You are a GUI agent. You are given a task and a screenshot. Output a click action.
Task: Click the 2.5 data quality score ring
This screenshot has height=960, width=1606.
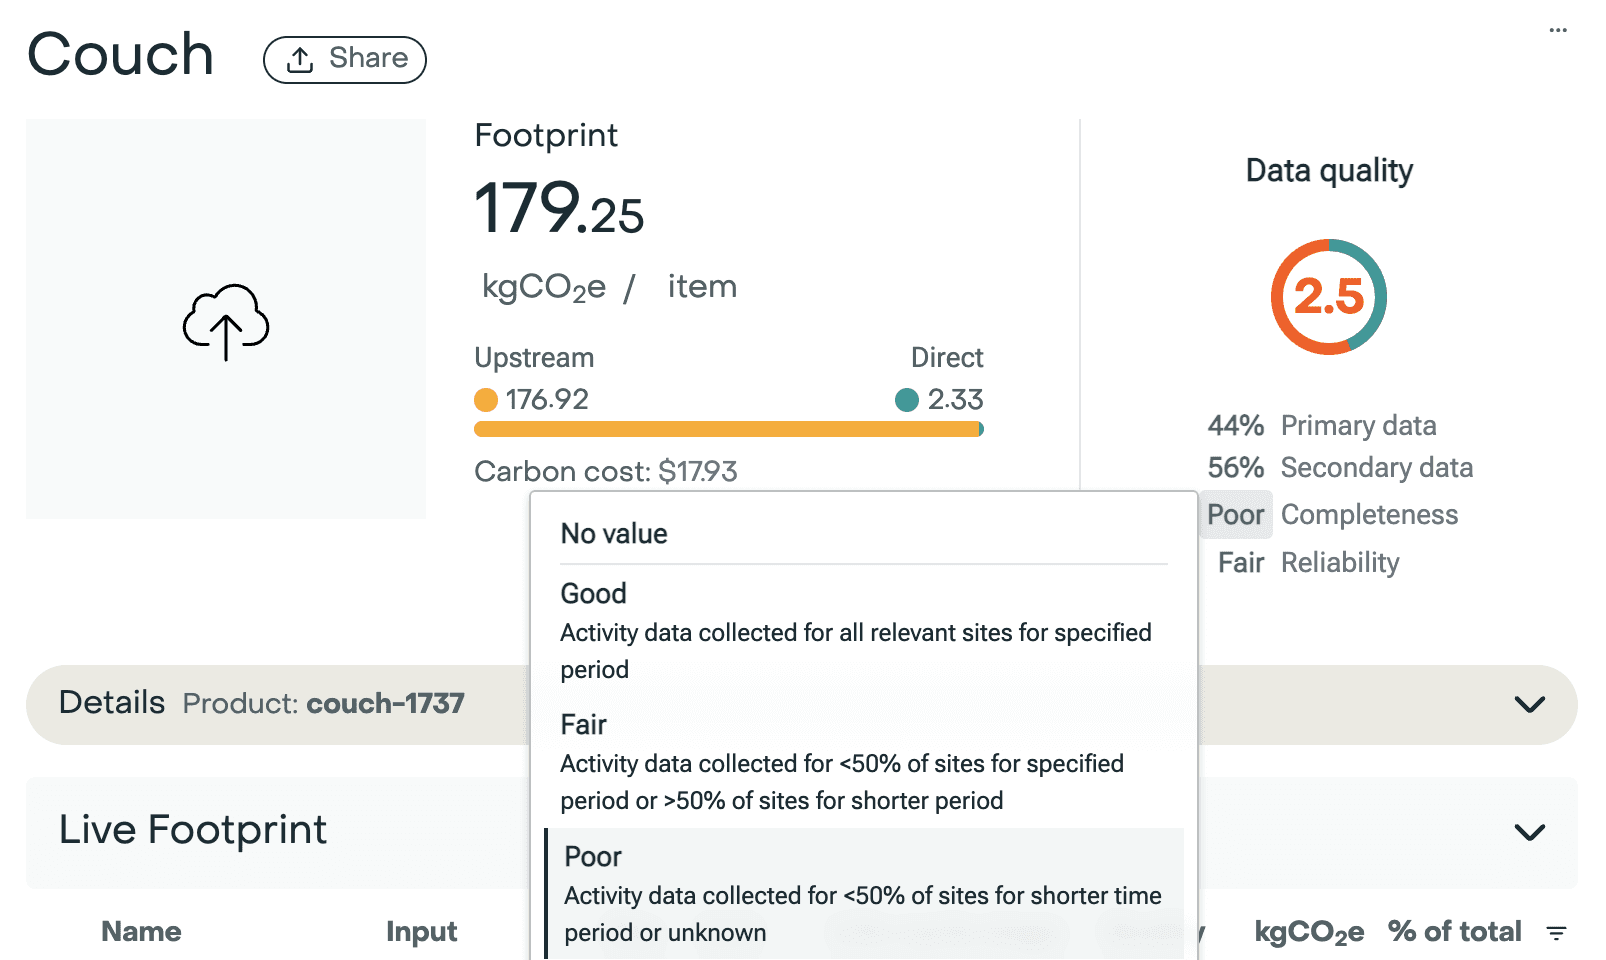click(x=1329, y=297)
